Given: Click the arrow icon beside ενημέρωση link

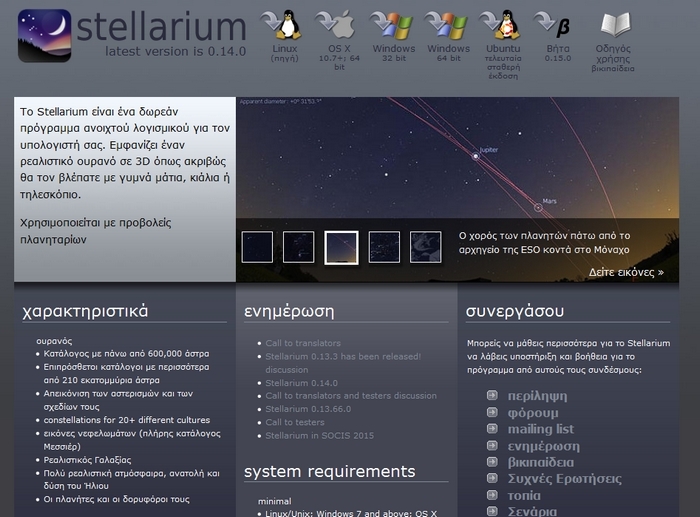Looking at the screenshot, I should (x=492, y=445).
